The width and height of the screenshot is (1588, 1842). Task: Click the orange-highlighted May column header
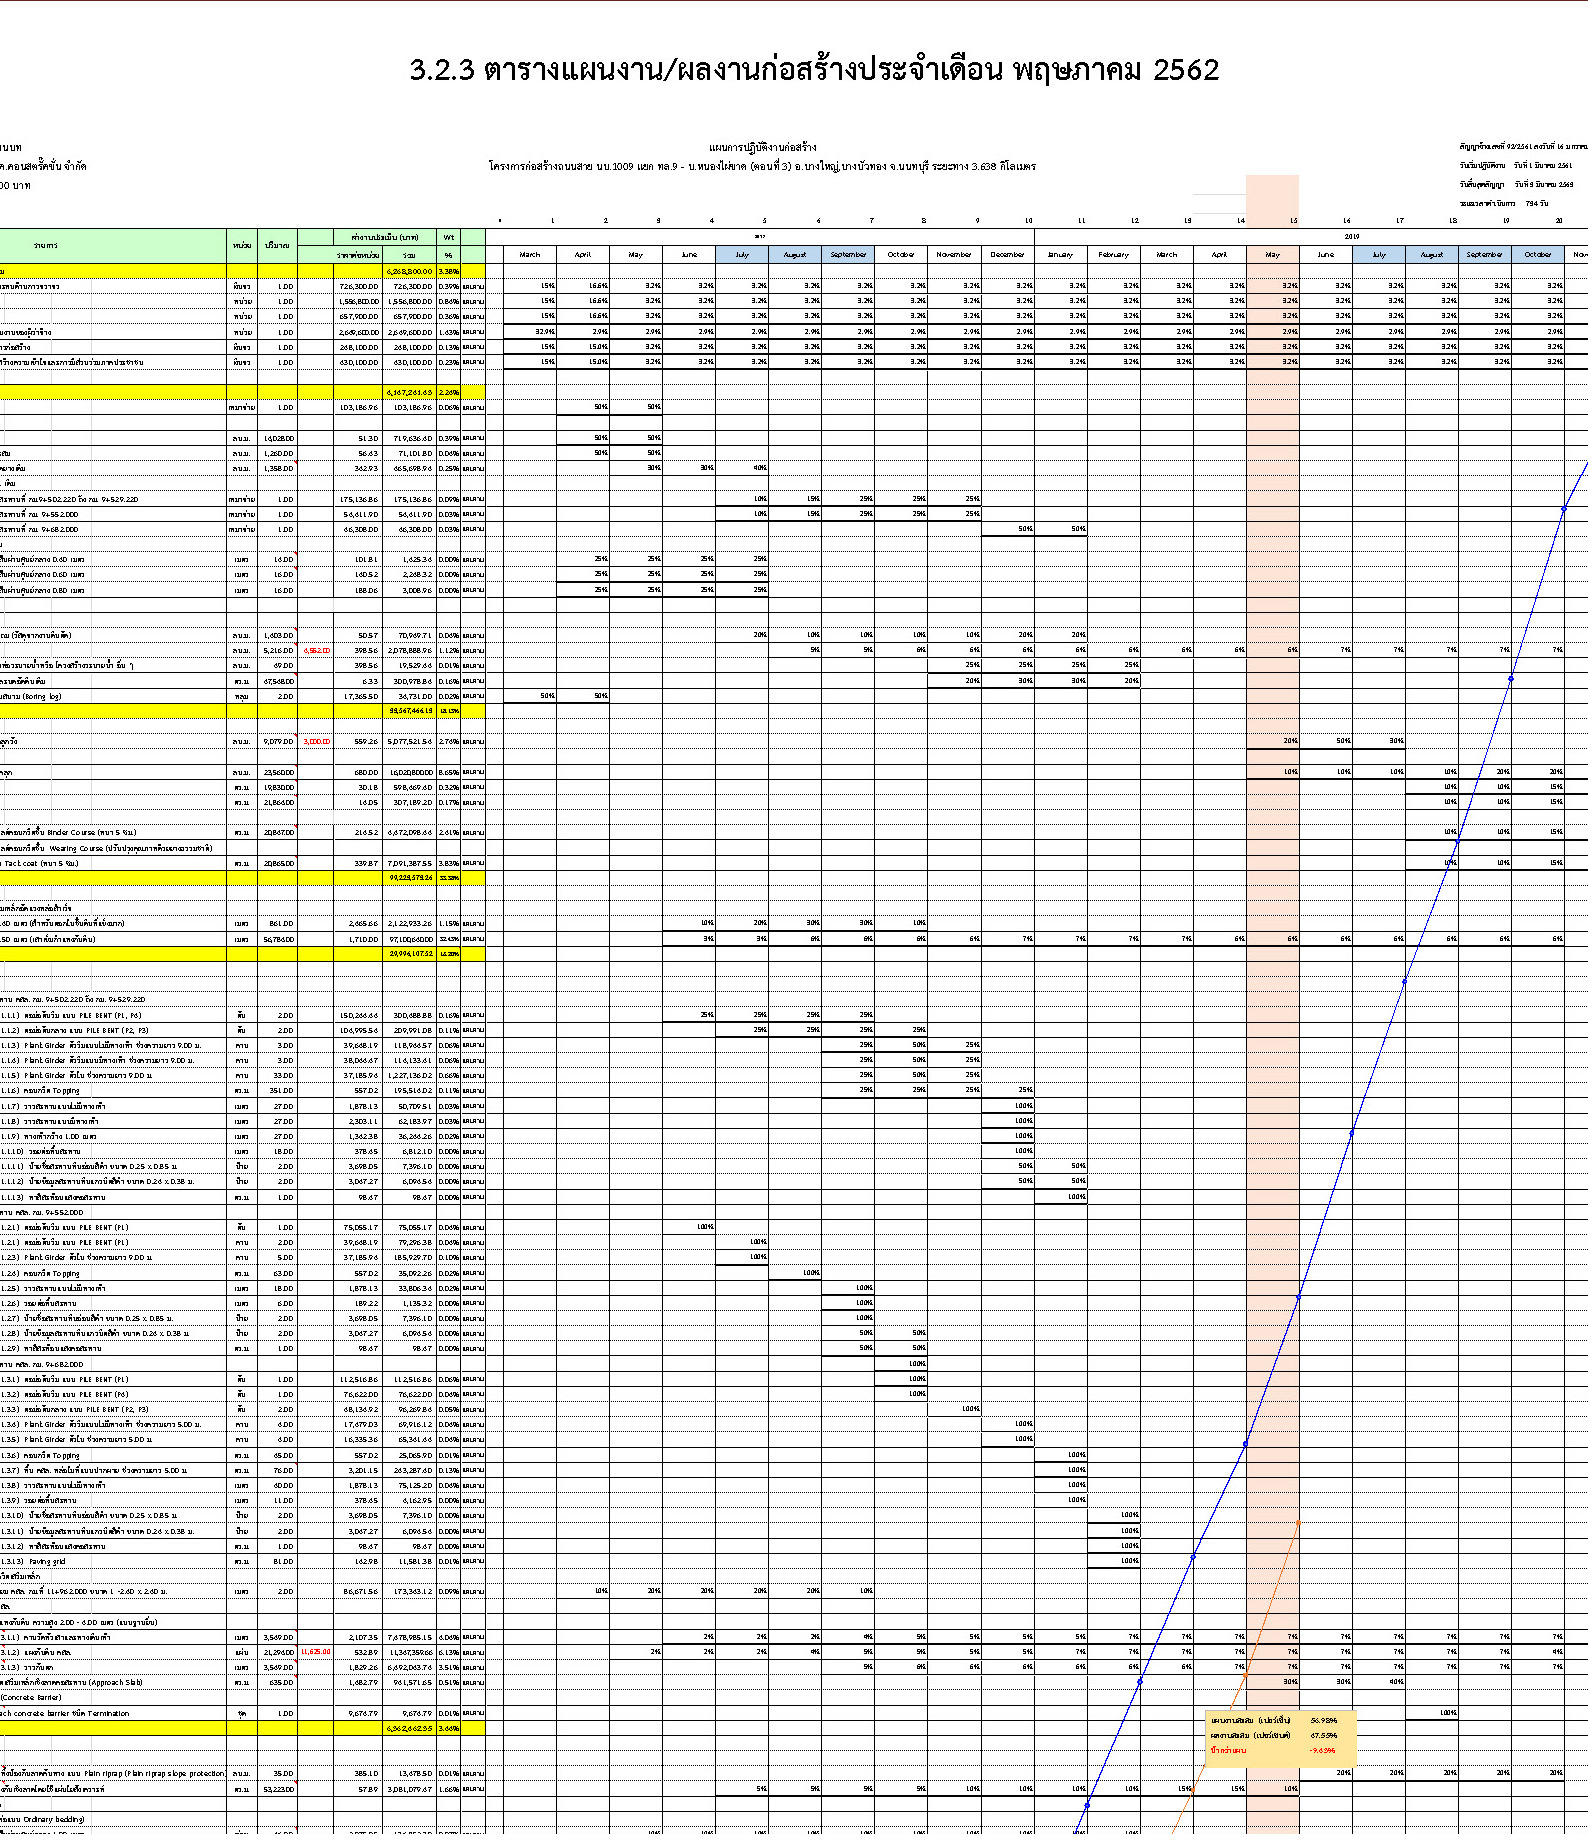coord(1272,255)
